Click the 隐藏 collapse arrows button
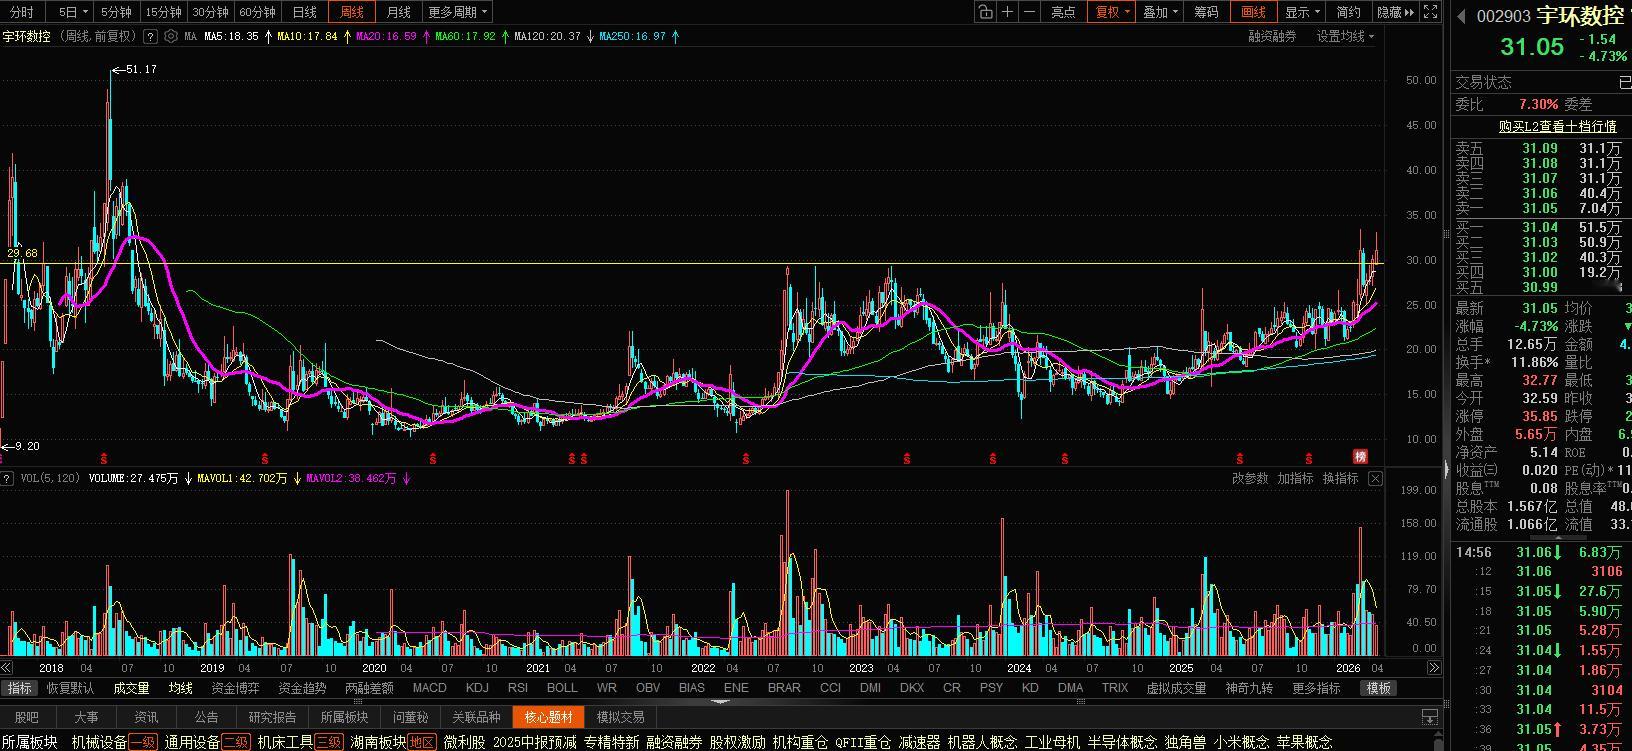Viewport: 1632px width, 751px height. point(1396,12)
